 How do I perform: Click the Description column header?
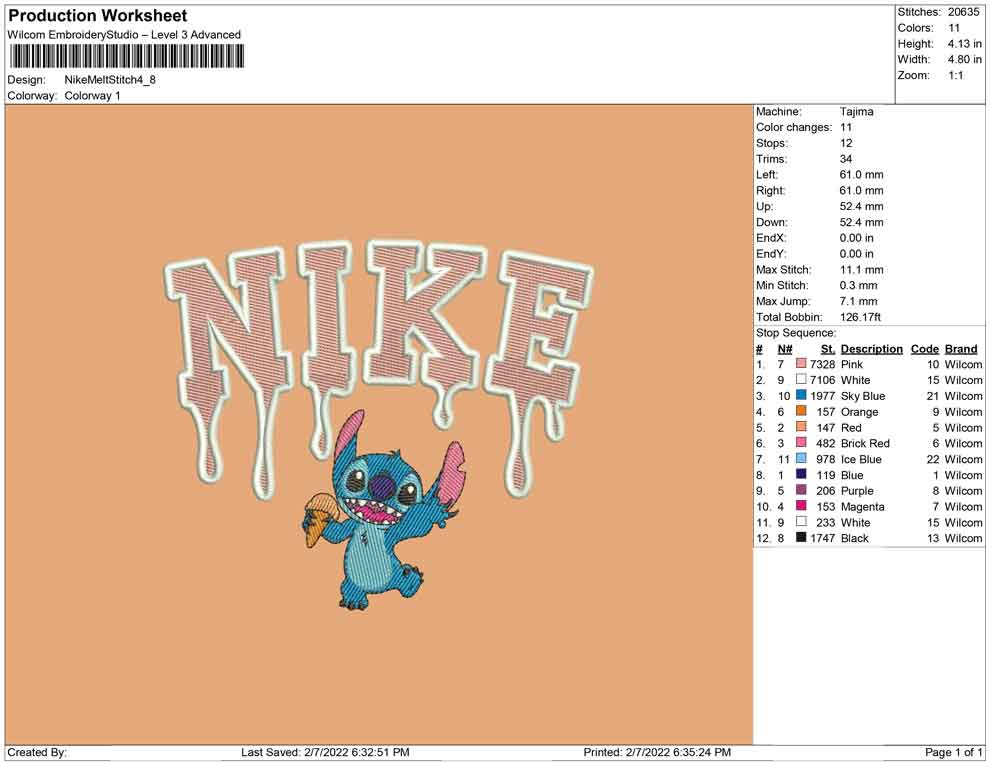pyautogui.click(x=871, y=349)
